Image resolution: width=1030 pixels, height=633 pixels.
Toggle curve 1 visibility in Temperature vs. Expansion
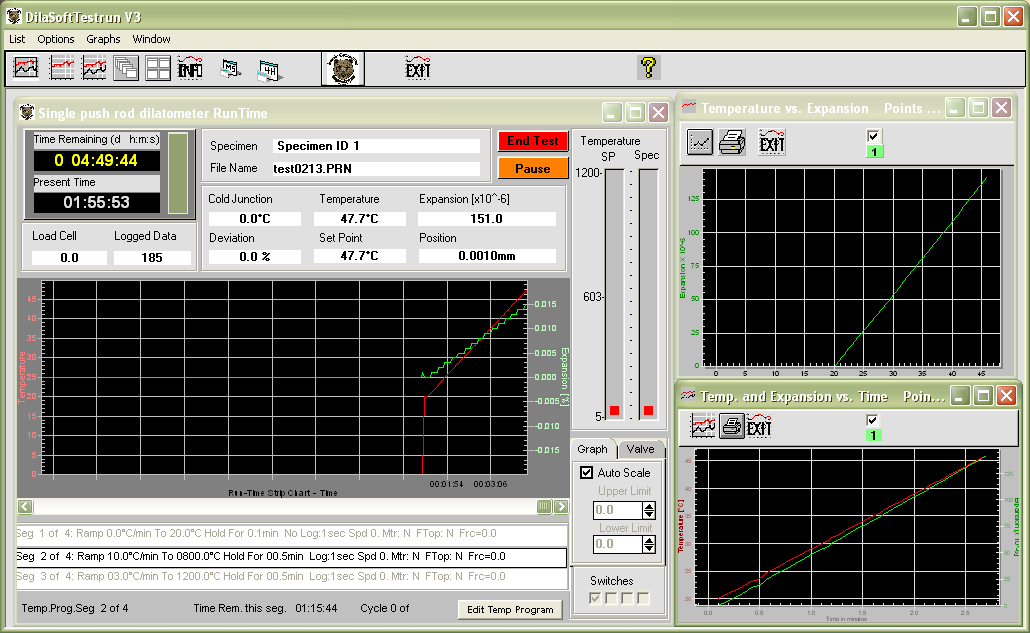click(x=874, y=137)
